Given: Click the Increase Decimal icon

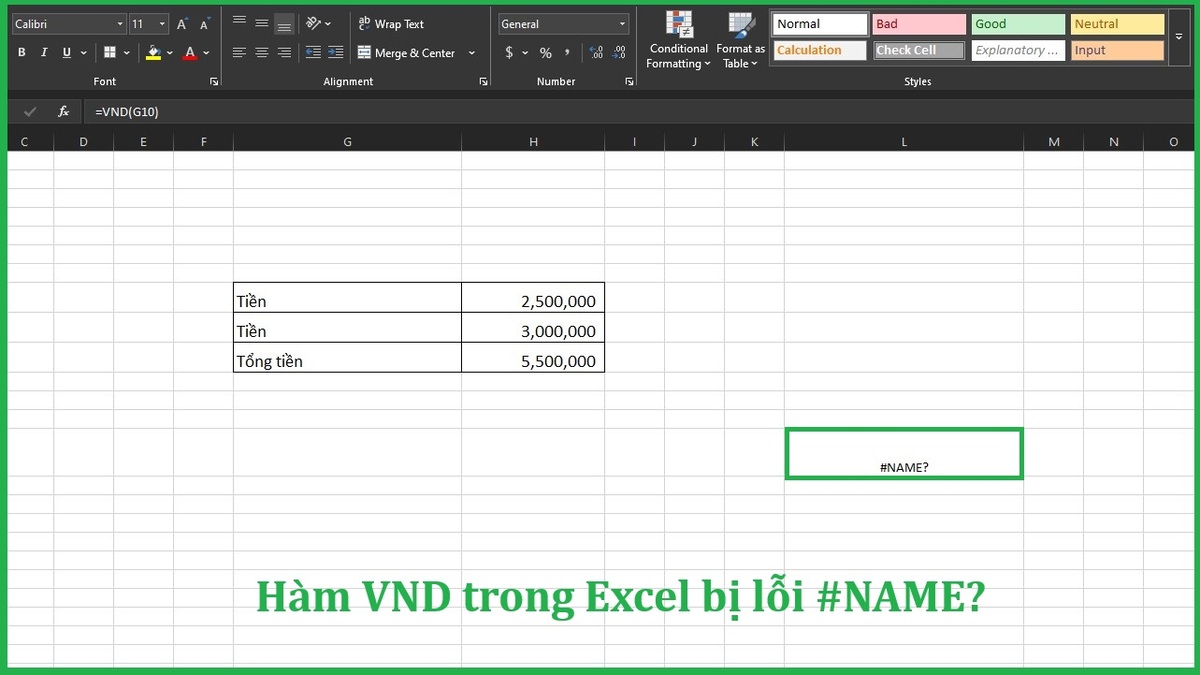Looking at the screenshot, I should point(598,52).
